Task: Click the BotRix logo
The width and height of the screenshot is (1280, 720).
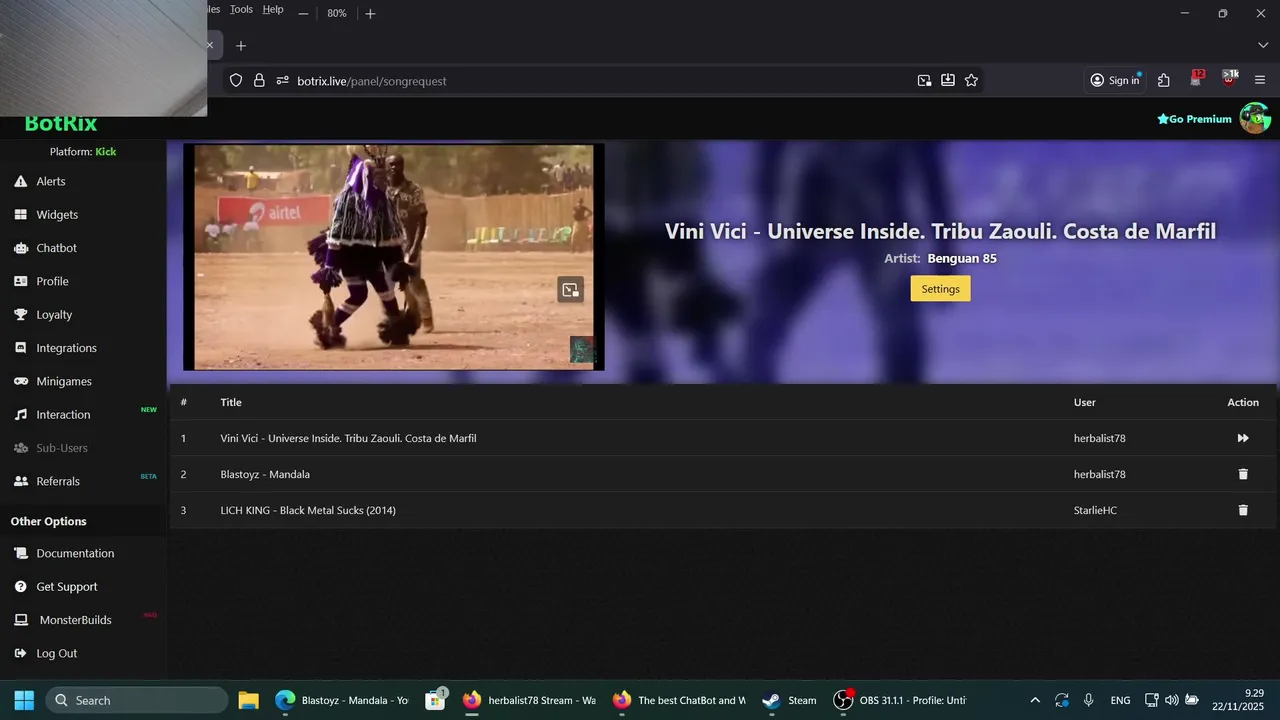Action: [61, 125]
